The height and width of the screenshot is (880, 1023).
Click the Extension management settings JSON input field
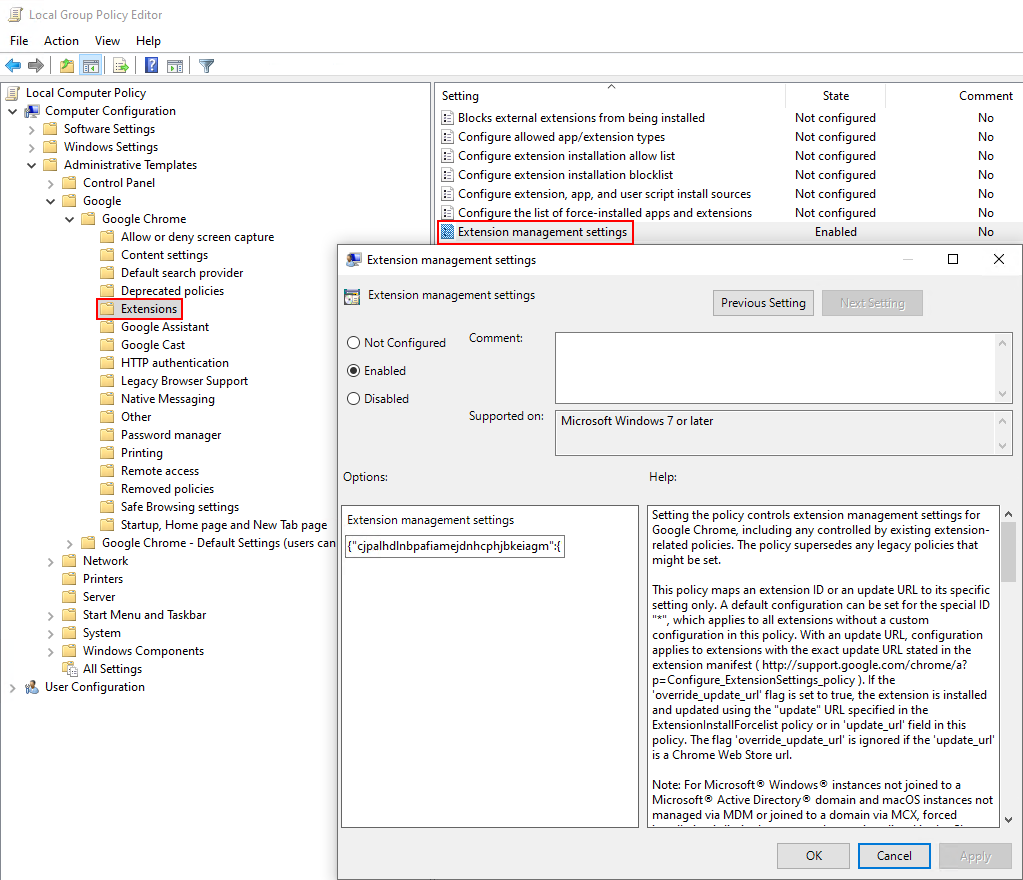455,546
